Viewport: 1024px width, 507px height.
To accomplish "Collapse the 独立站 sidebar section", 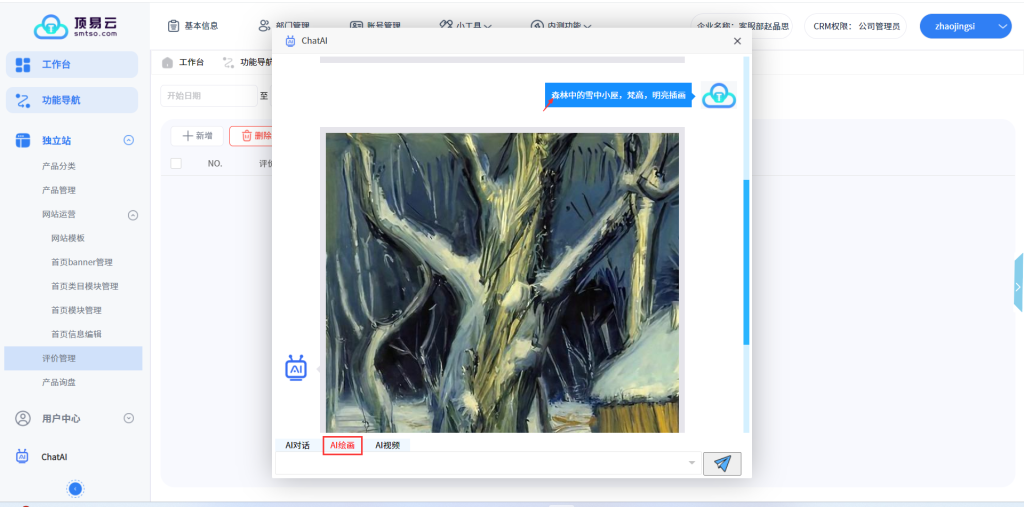I will [128, 141].
